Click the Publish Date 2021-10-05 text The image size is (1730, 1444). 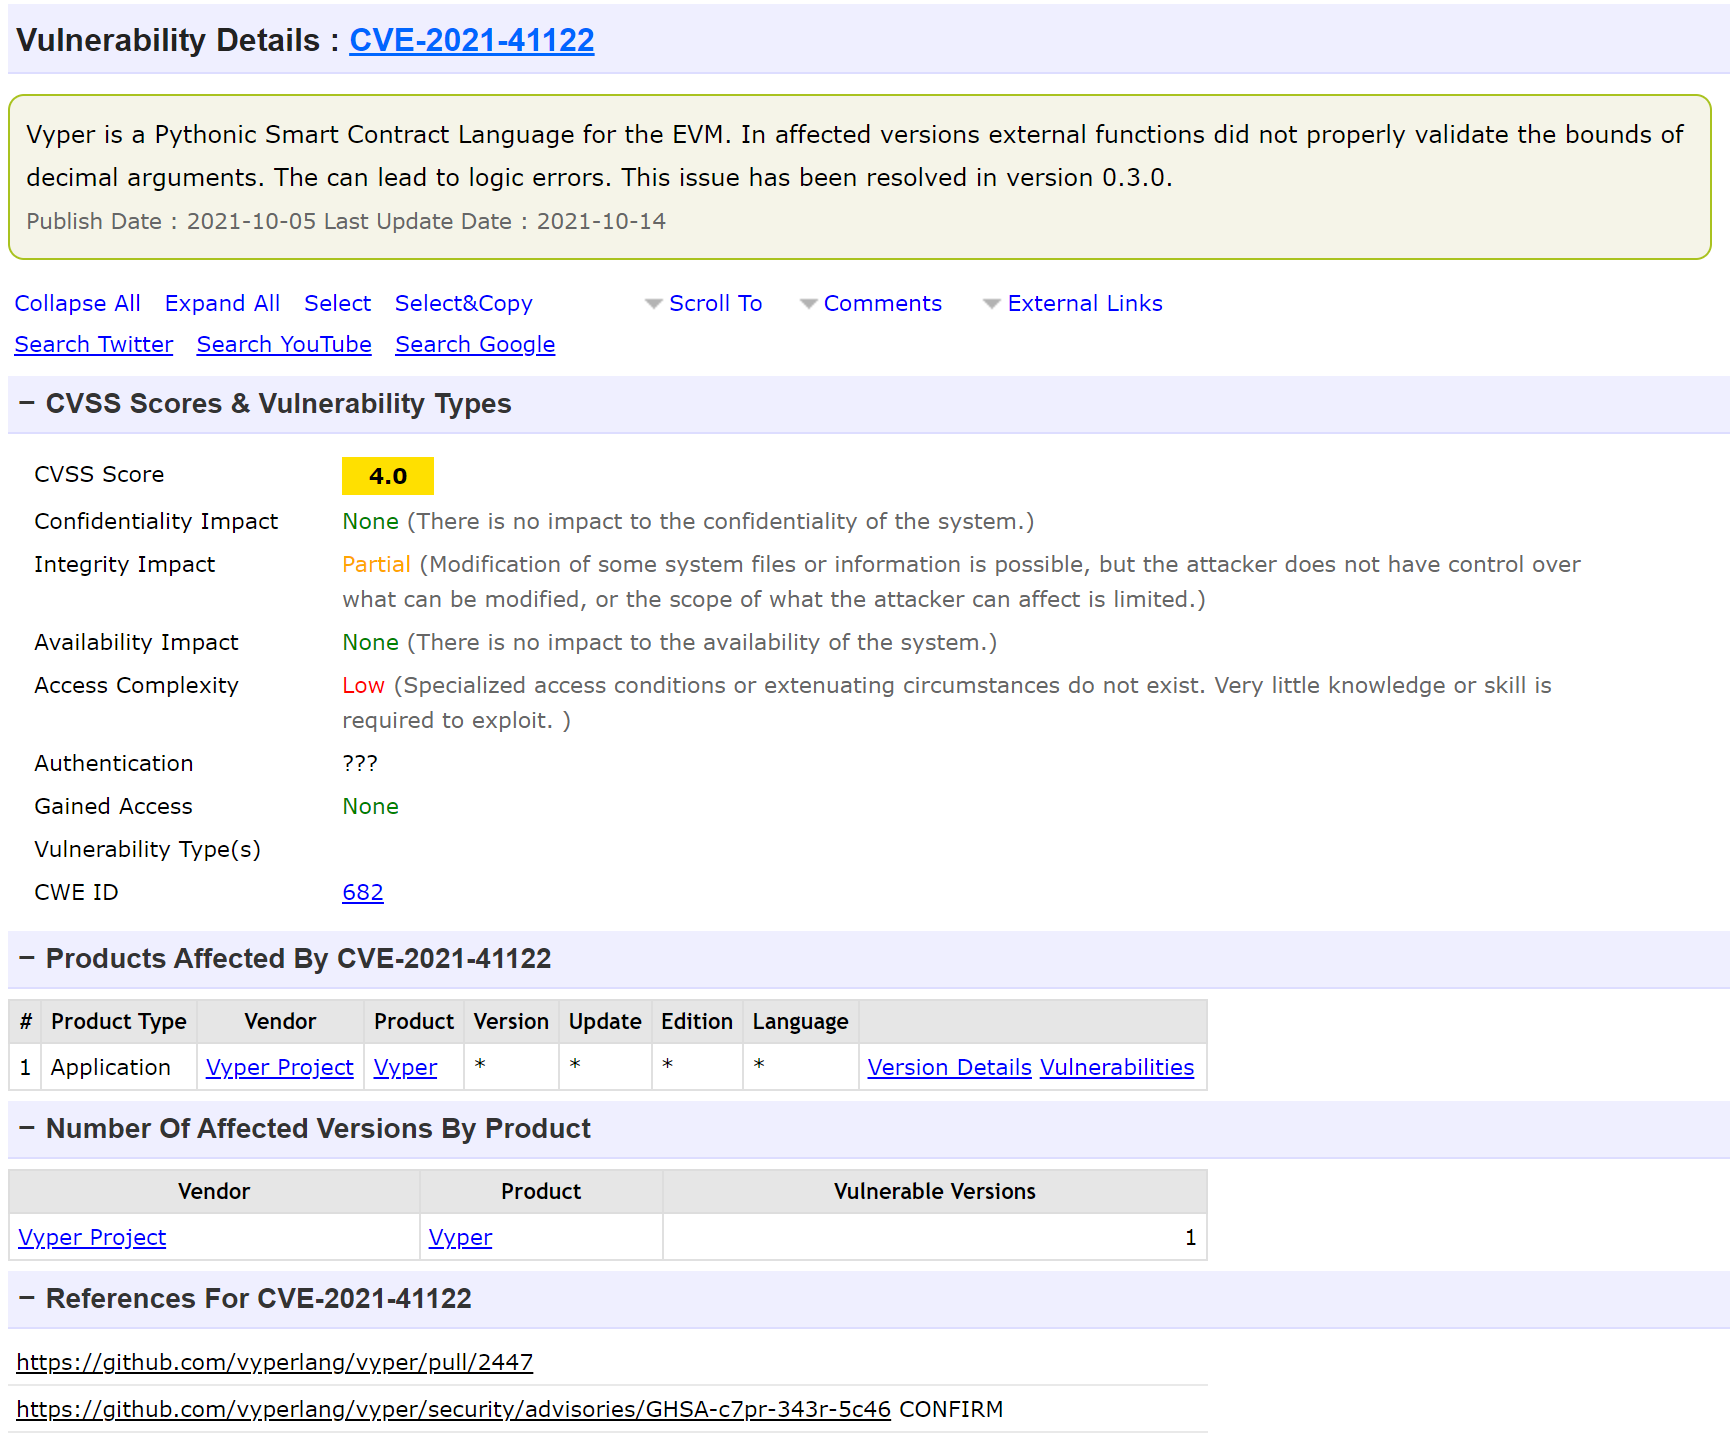(171, 221)
